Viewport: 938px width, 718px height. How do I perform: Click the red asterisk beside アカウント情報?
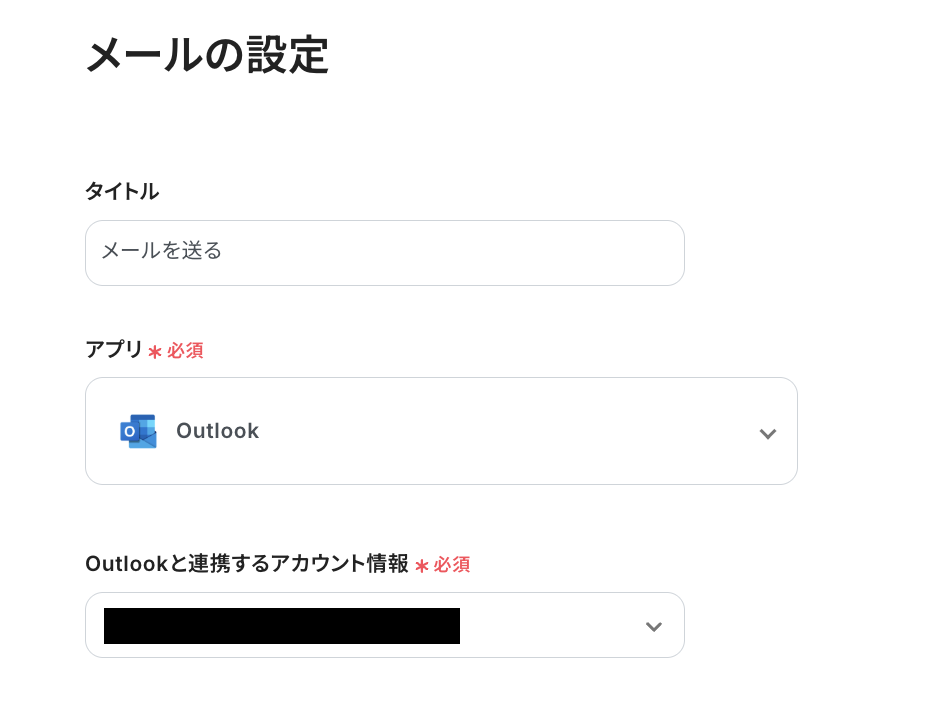coord(422,566)
